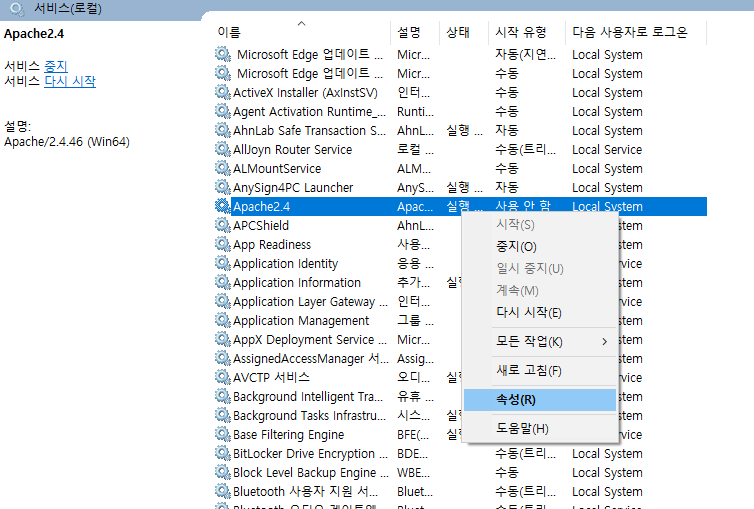Click the gear icon of BitLocker Drive Encryption

[x=223, y=453]
